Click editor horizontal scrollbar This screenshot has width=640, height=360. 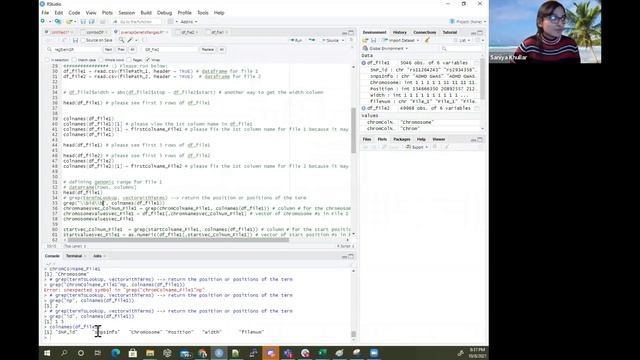[x=178, y=240]
